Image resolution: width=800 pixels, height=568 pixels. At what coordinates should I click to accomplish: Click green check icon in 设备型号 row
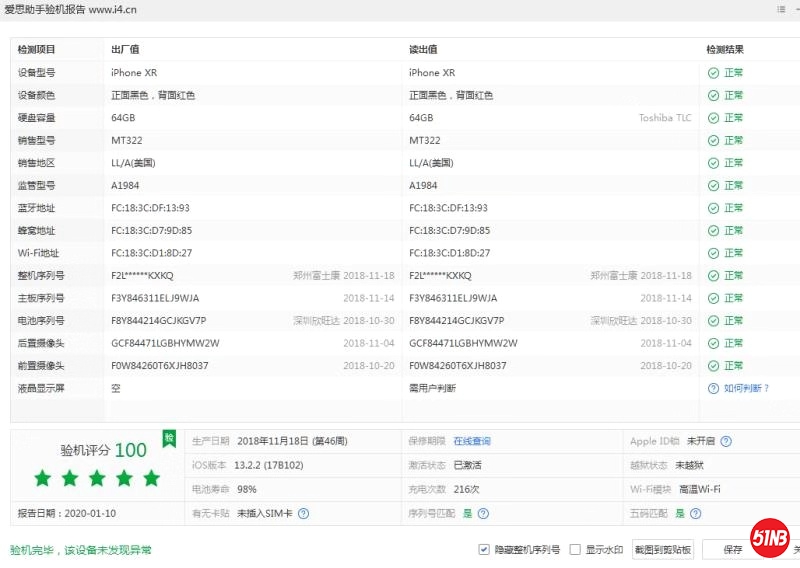[x=713, y=73]
